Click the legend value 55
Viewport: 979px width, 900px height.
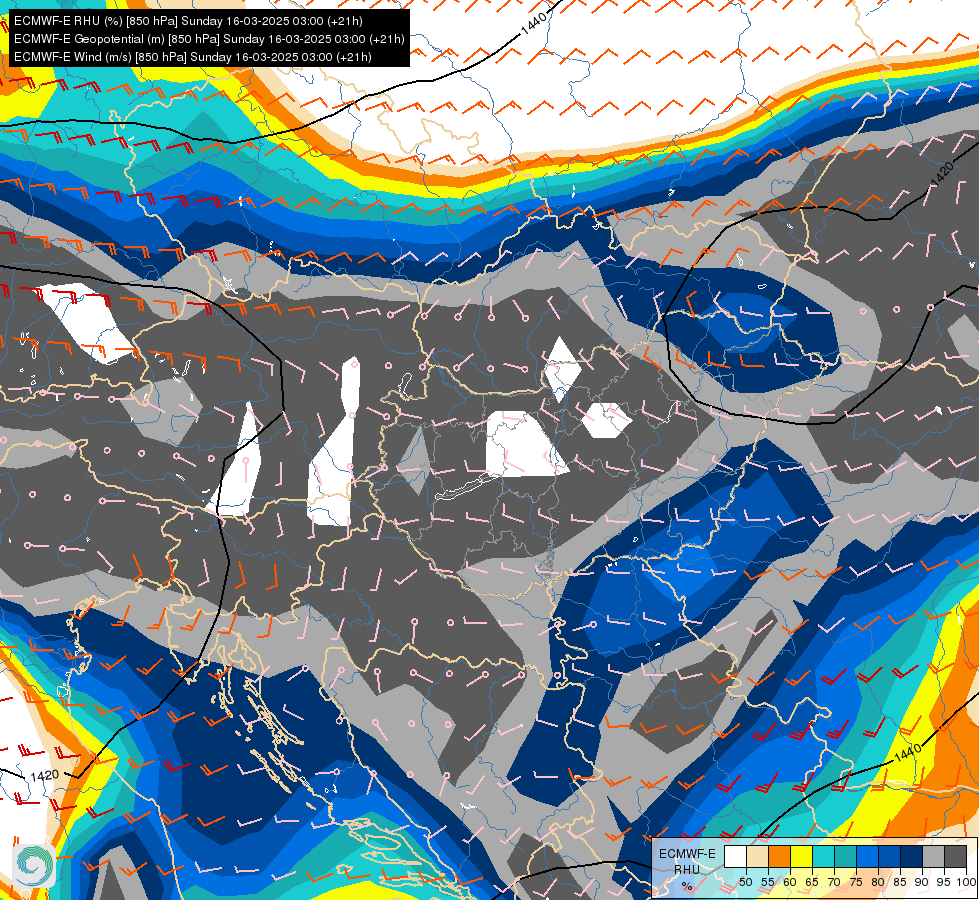768,882
